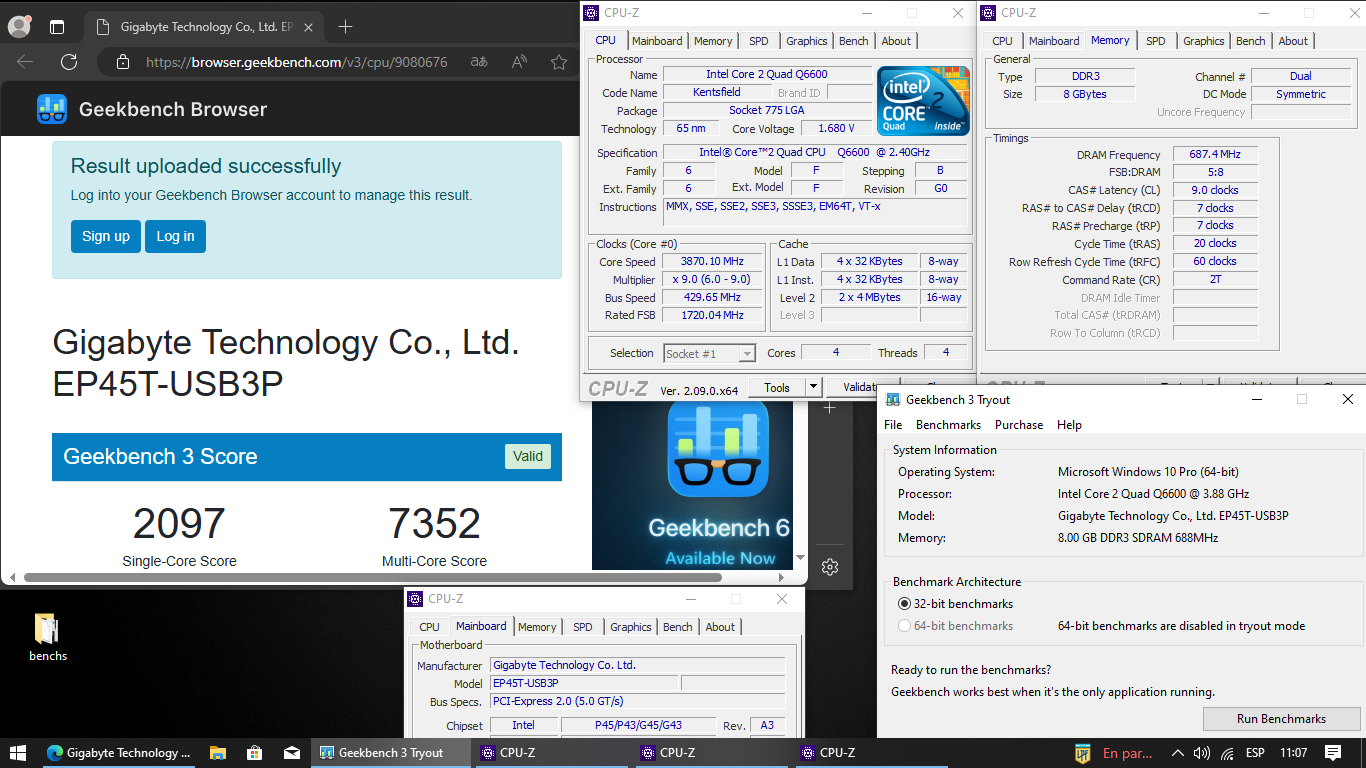Open the Socket #1 selection combo box
Viewport: 1366px width, 768px height.
coord(710,353)
